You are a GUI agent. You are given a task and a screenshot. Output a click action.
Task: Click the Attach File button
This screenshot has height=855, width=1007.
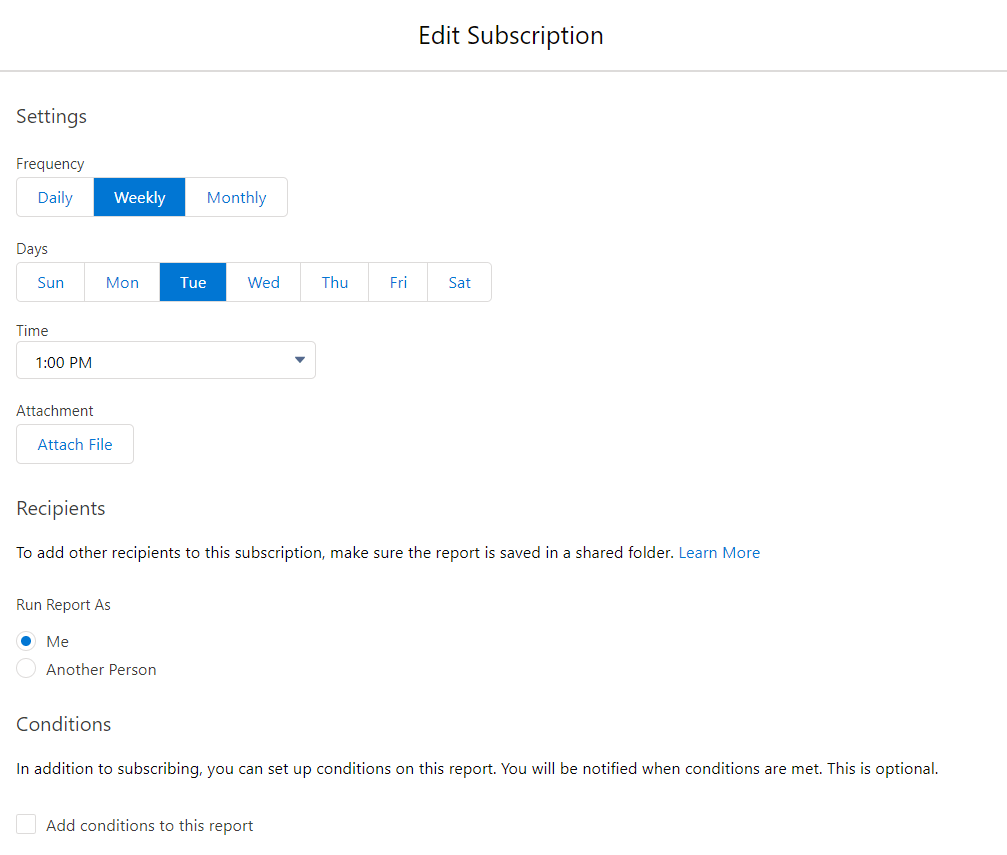pos(74,444)
